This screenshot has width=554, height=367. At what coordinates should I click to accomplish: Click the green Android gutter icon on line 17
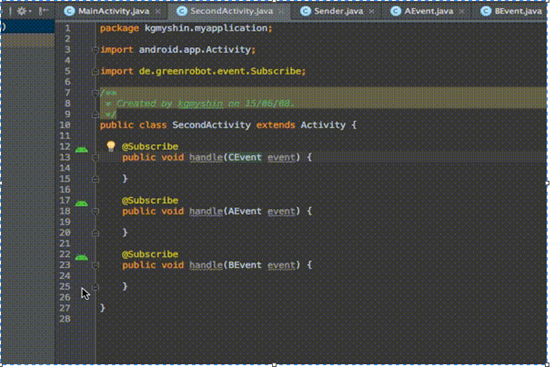[x=81, y=203]
